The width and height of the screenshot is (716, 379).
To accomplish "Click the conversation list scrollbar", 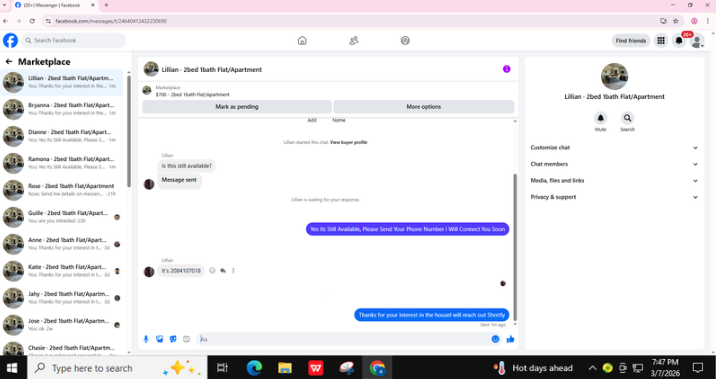I will pos(129,132).
